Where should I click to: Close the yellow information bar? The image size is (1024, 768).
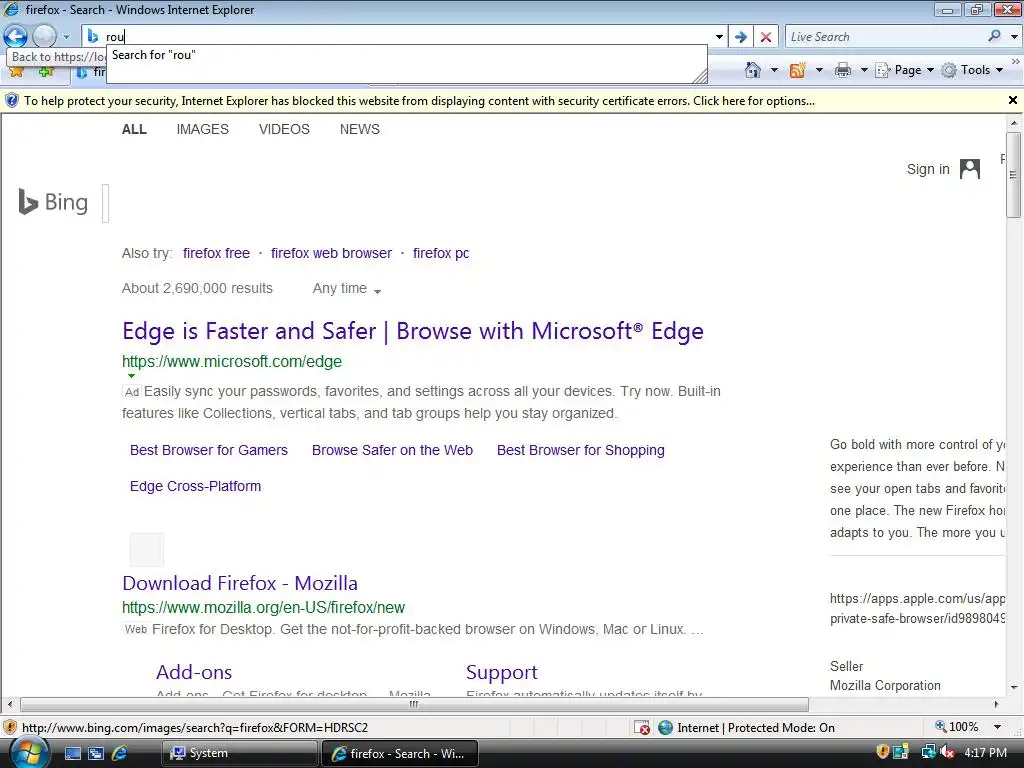point(1012,100)
